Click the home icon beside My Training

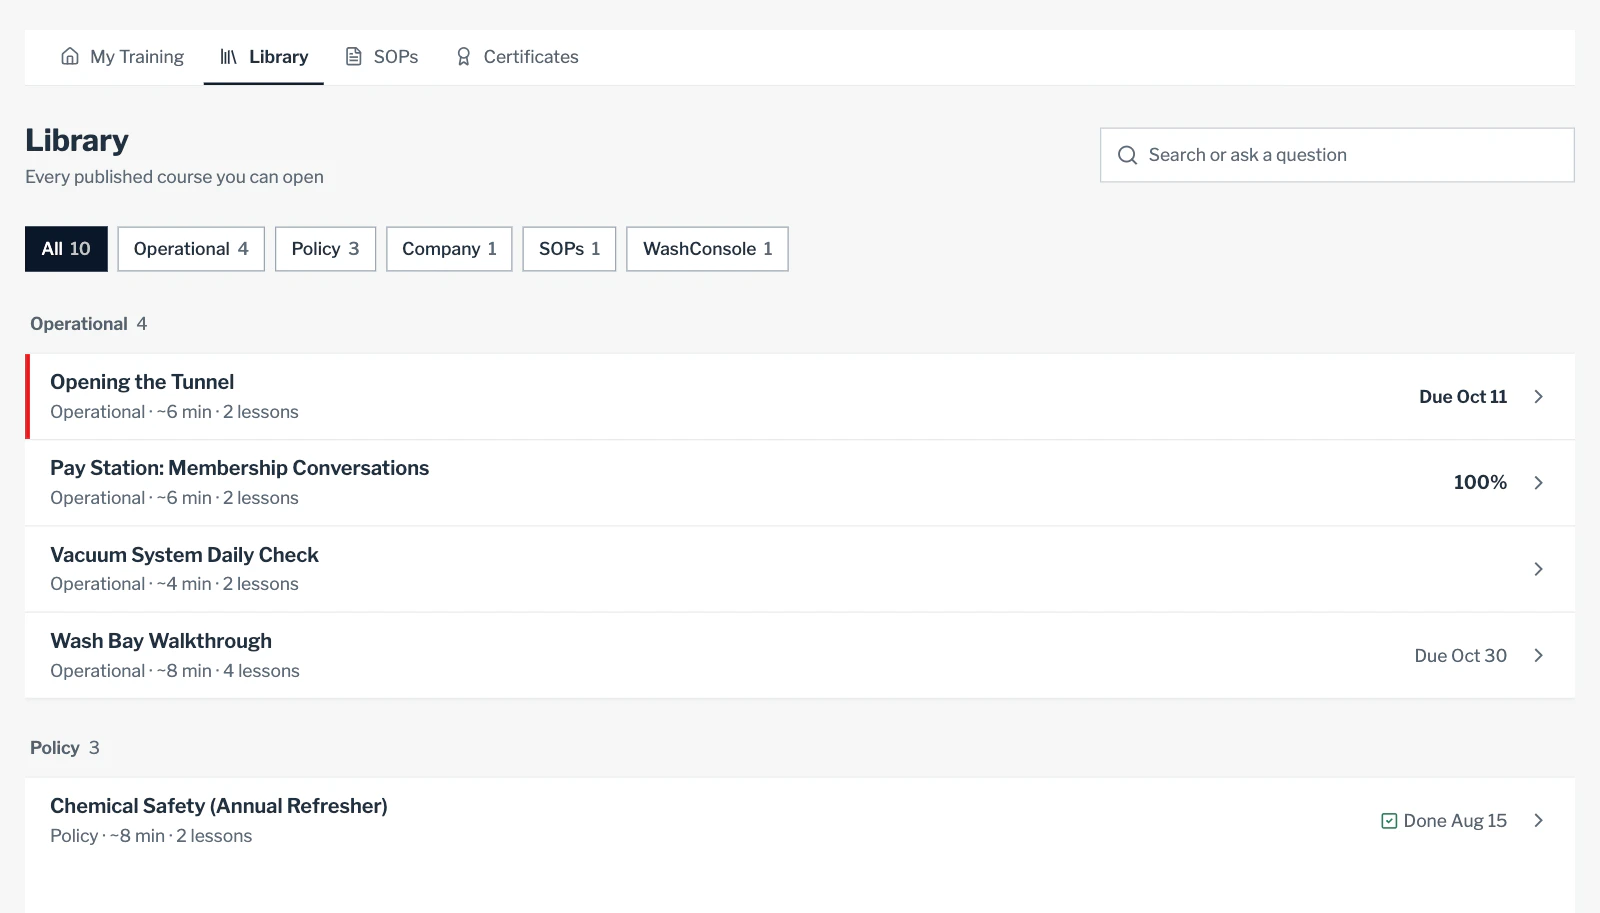pos(70,56)
